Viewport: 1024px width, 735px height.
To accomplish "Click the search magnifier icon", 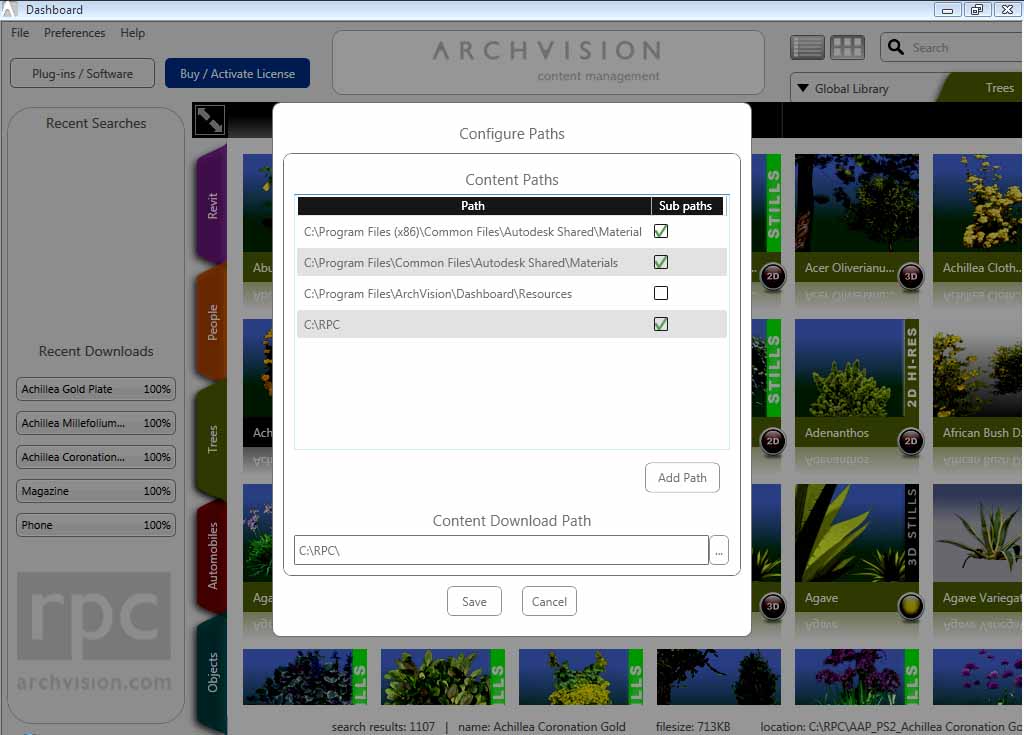I will click(894, 47).
